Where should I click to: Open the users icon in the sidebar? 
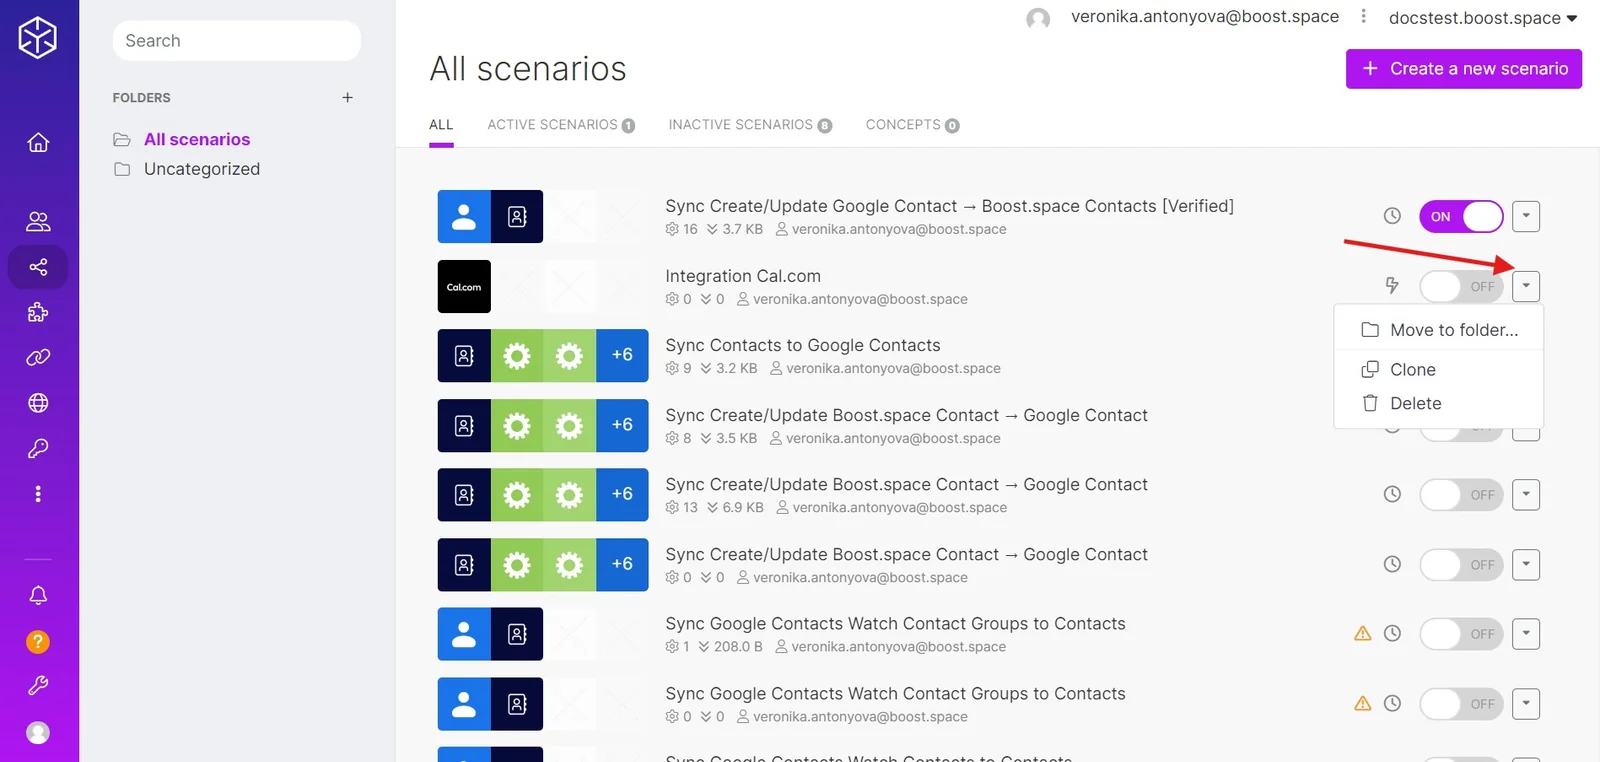coord(38,221)
